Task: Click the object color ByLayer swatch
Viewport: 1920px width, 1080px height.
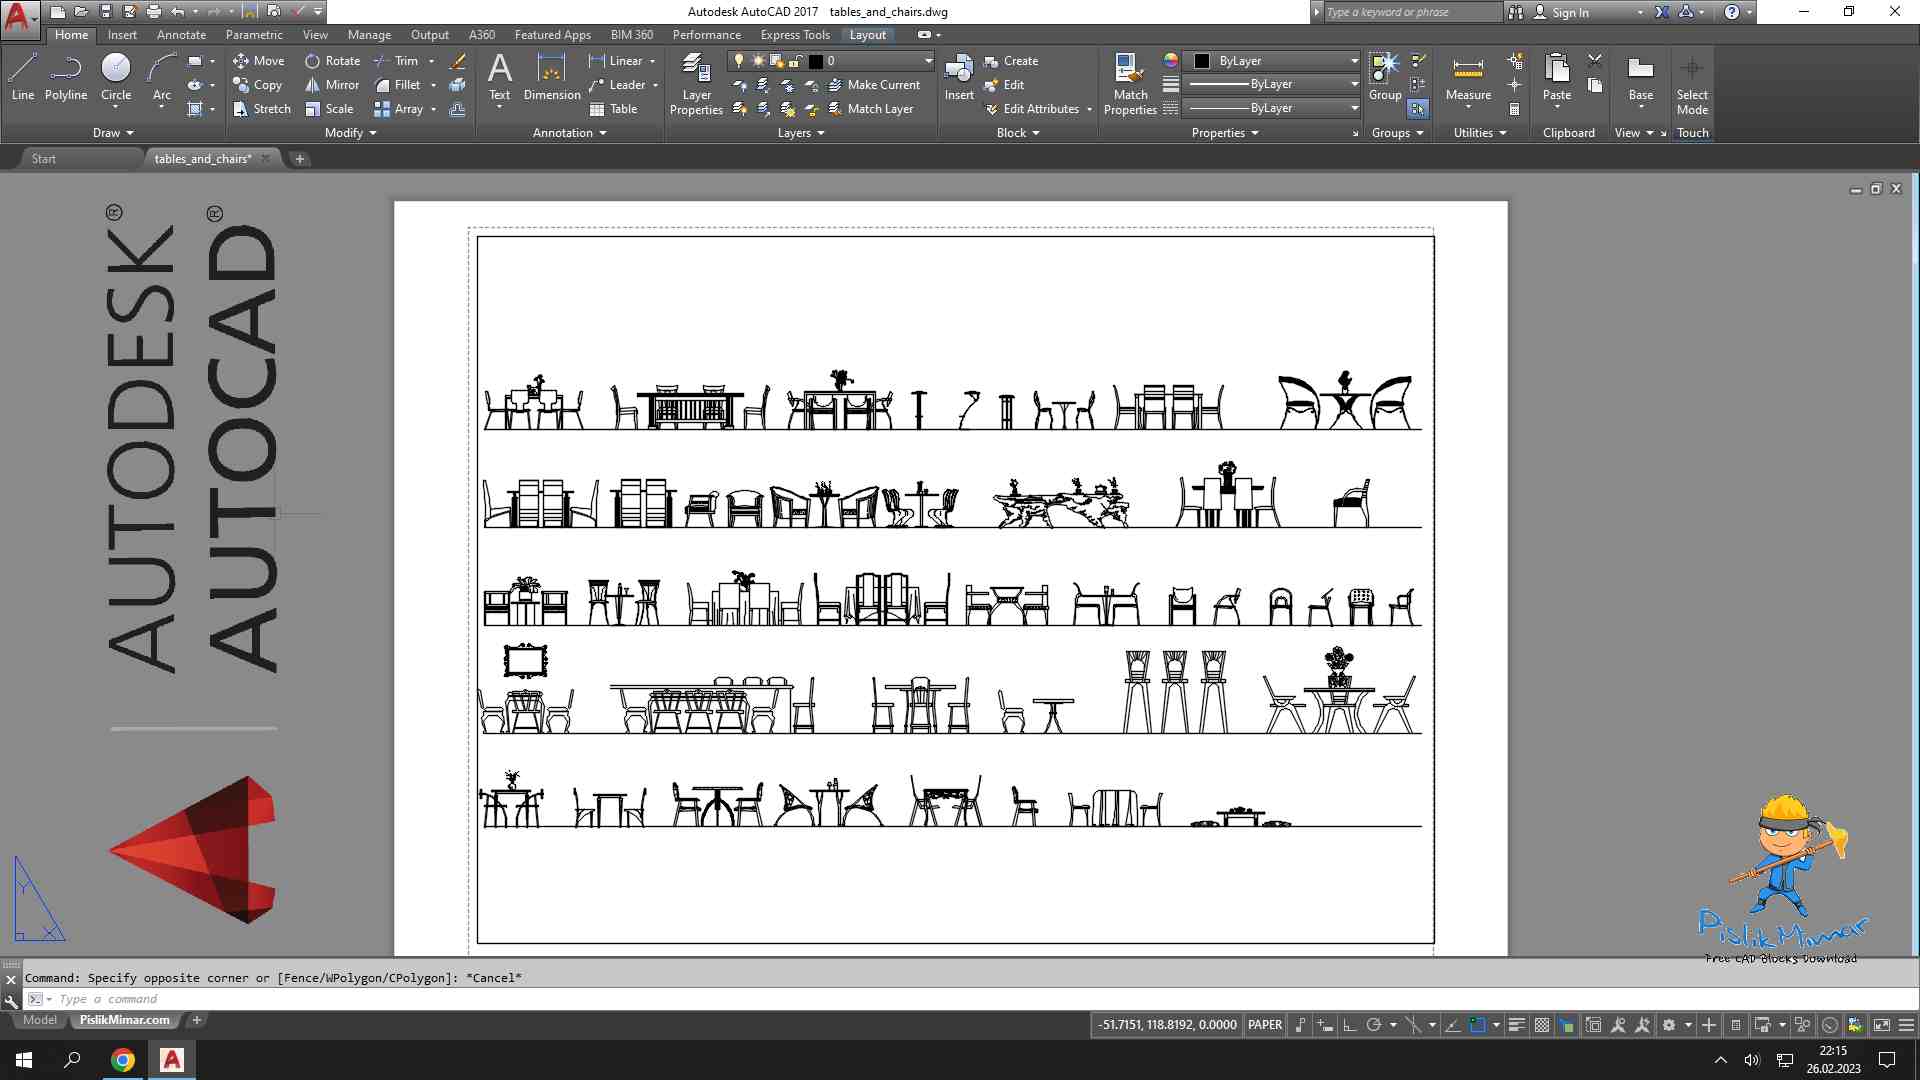Action: [x=1202, y=61]
